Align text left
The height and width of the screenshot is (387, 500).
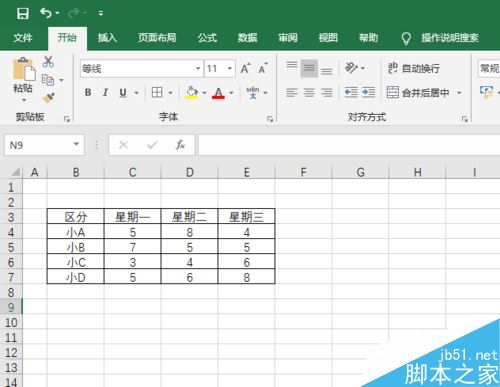[x=292, y=92]
